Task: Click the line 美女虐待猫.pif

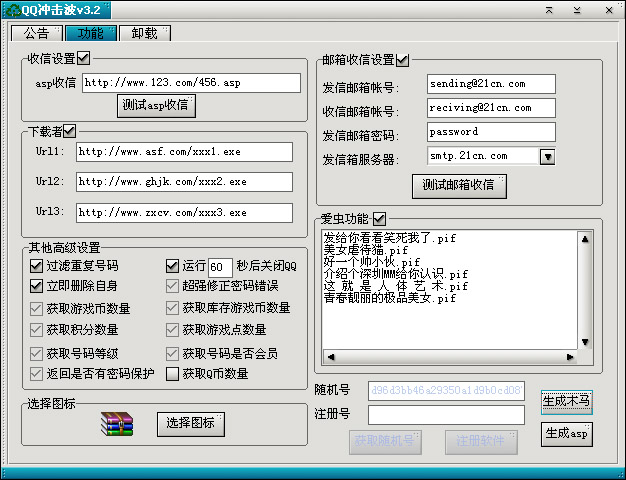Action: [x=366, y=250]
